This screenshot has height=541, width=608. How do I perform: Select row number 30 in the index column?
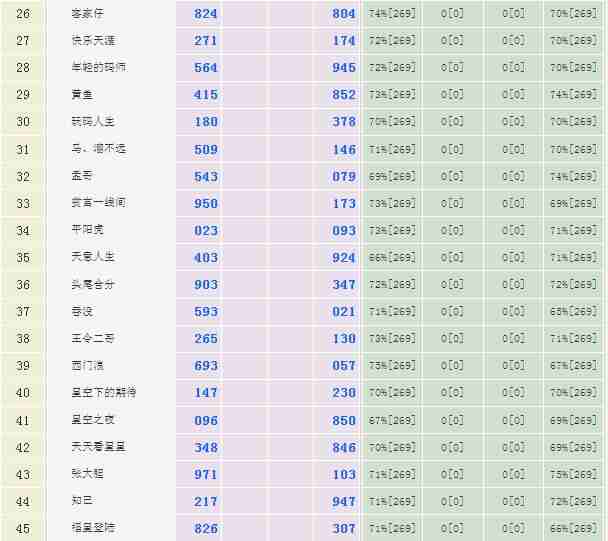click(23, 122)
